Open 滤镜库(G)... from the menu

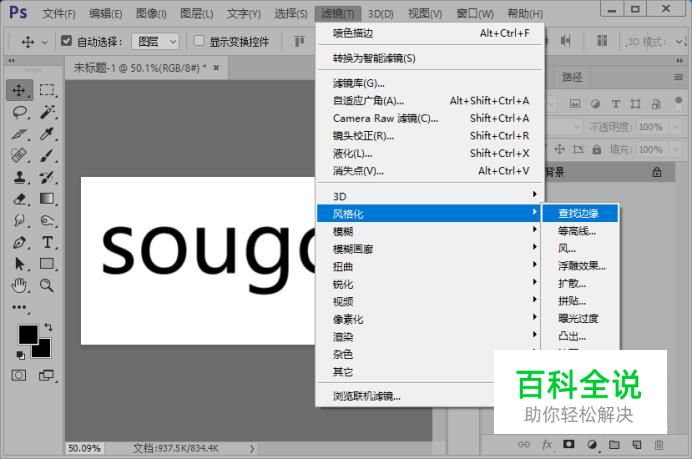(431, 83)
